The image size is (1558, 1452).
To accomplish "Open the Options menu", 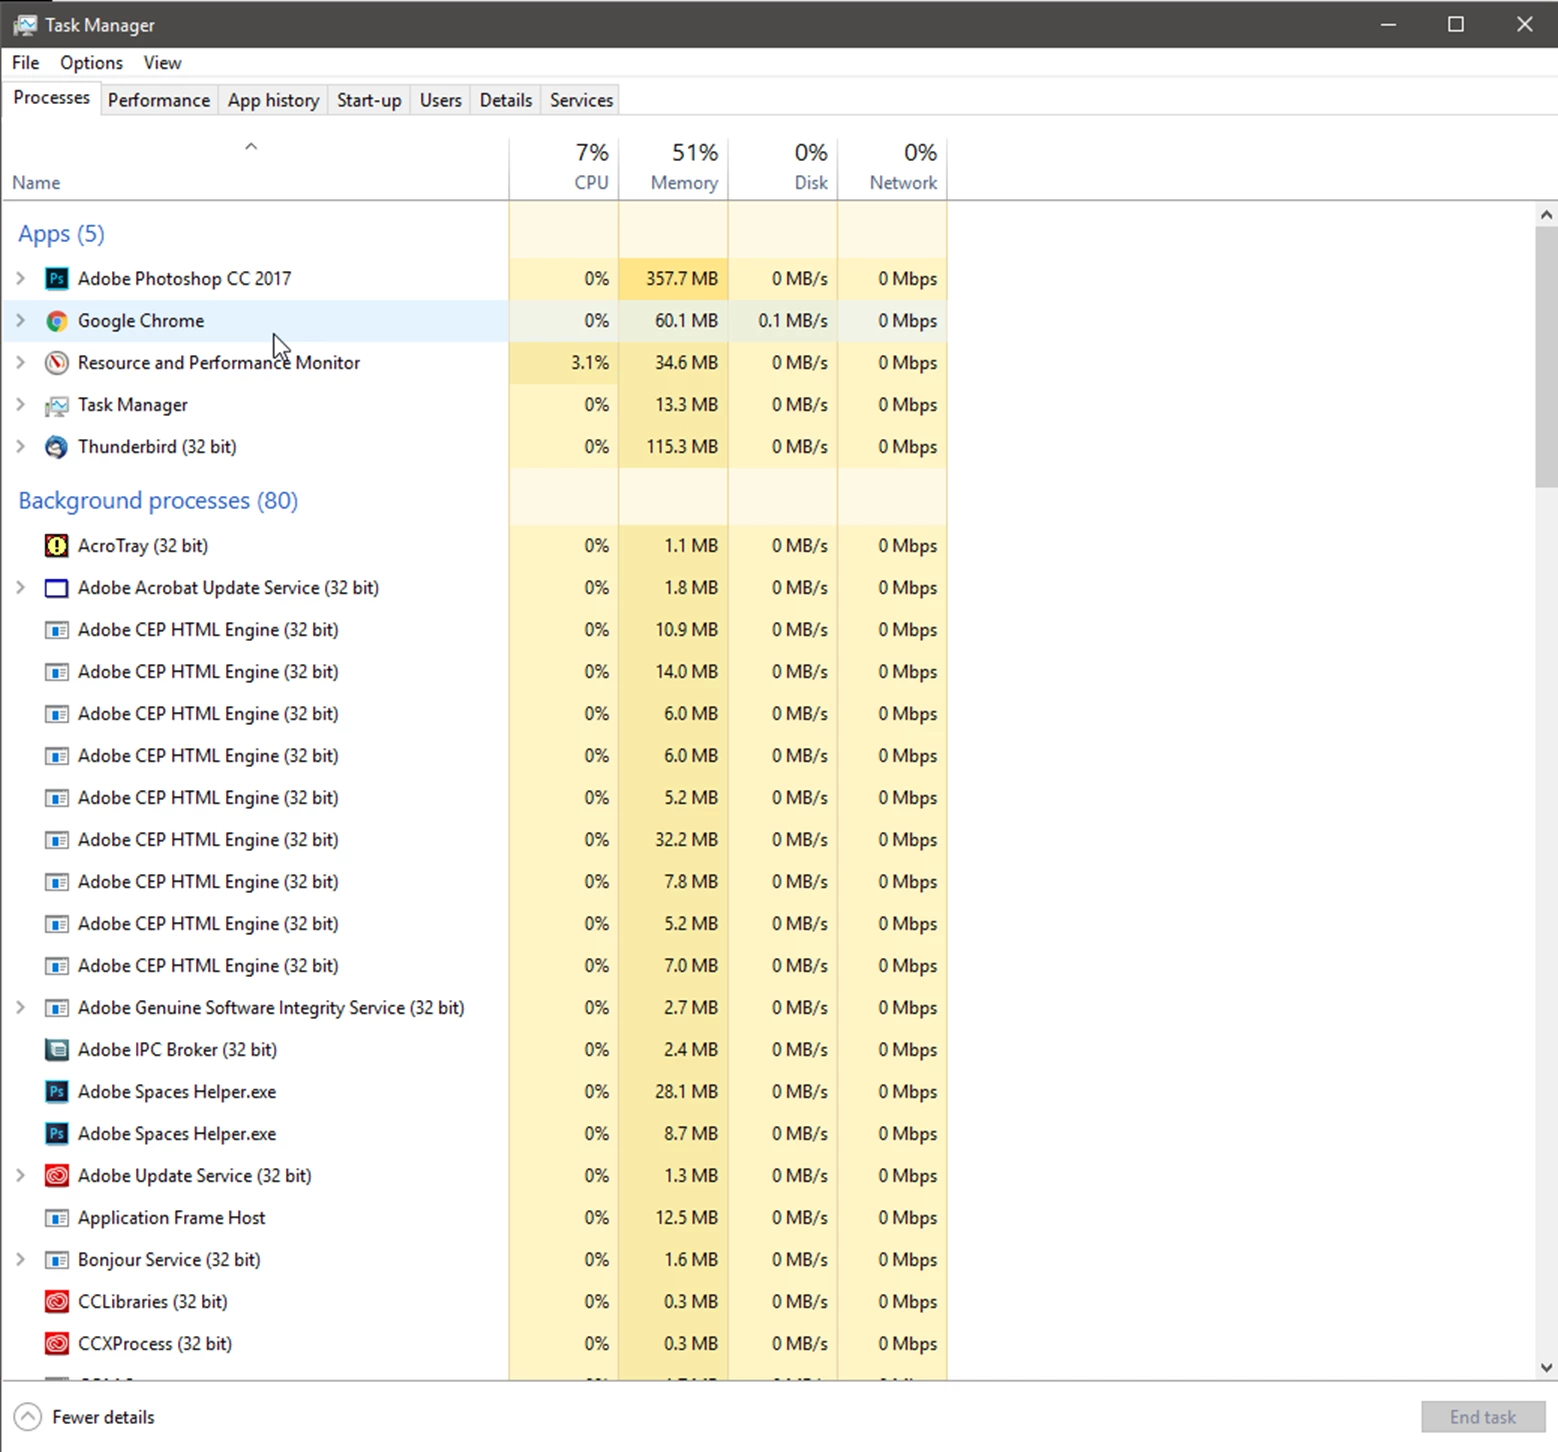I will tap(91, 63).
